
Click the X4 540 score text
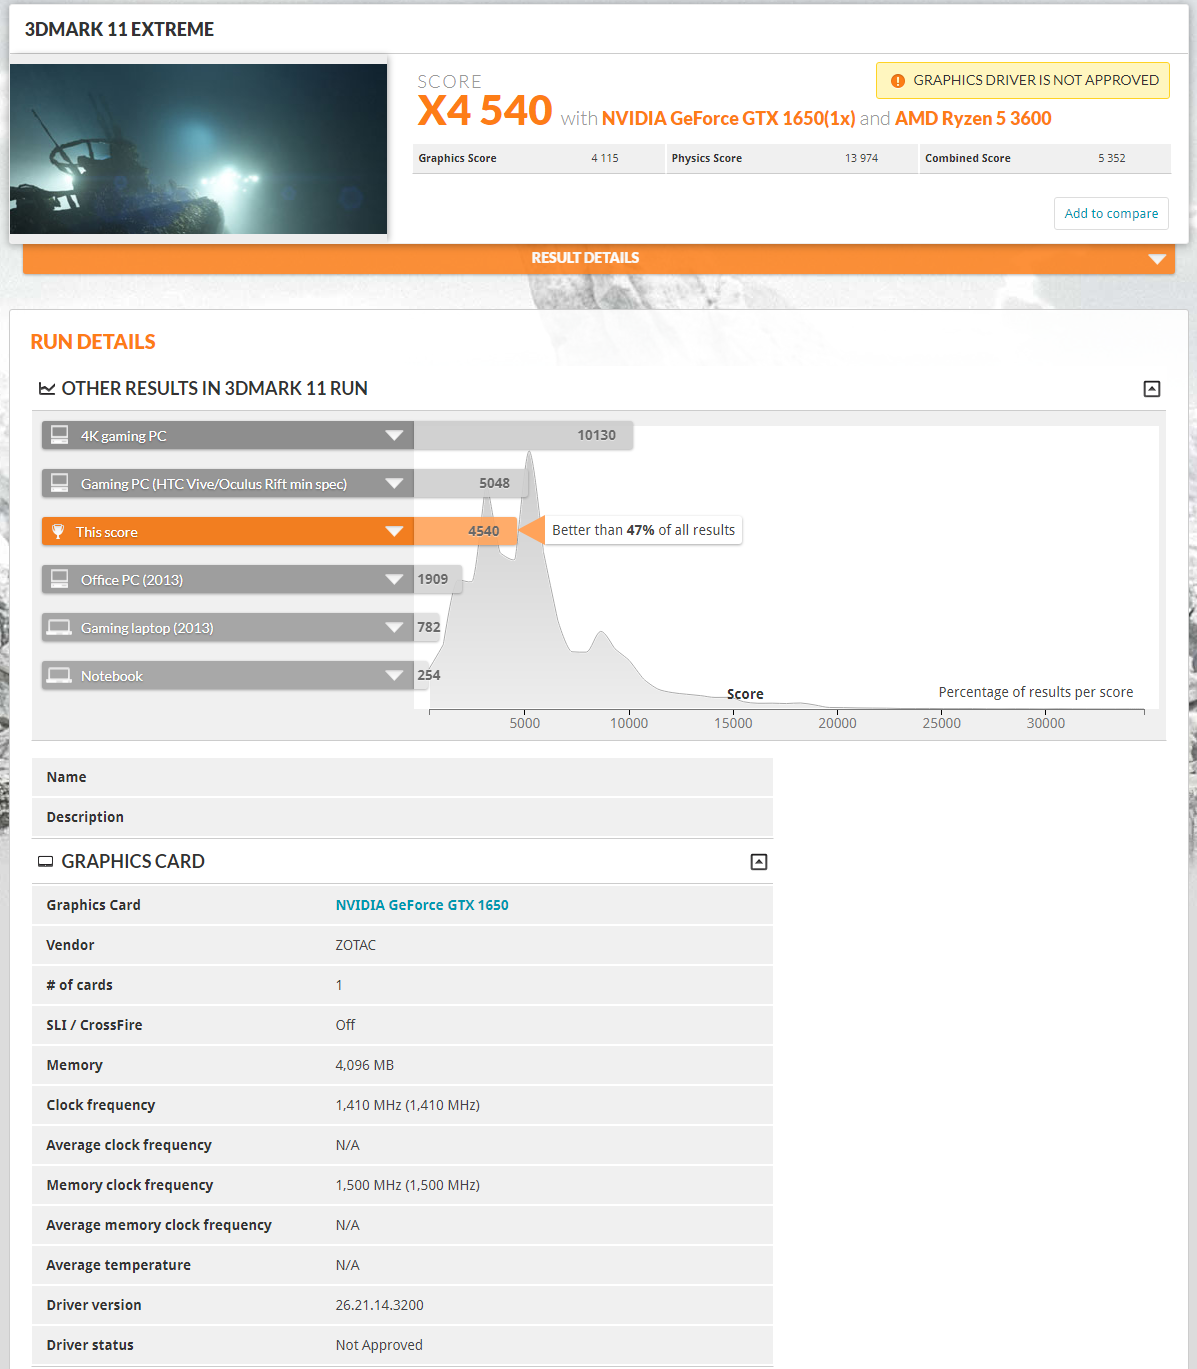(485, 110)
